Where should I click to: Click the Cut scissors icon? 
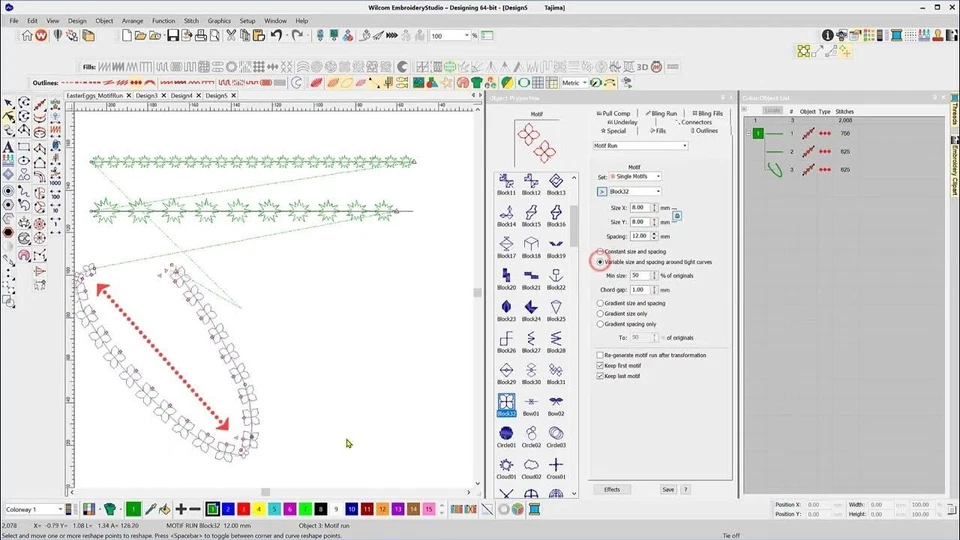click(x=231, y=36)
